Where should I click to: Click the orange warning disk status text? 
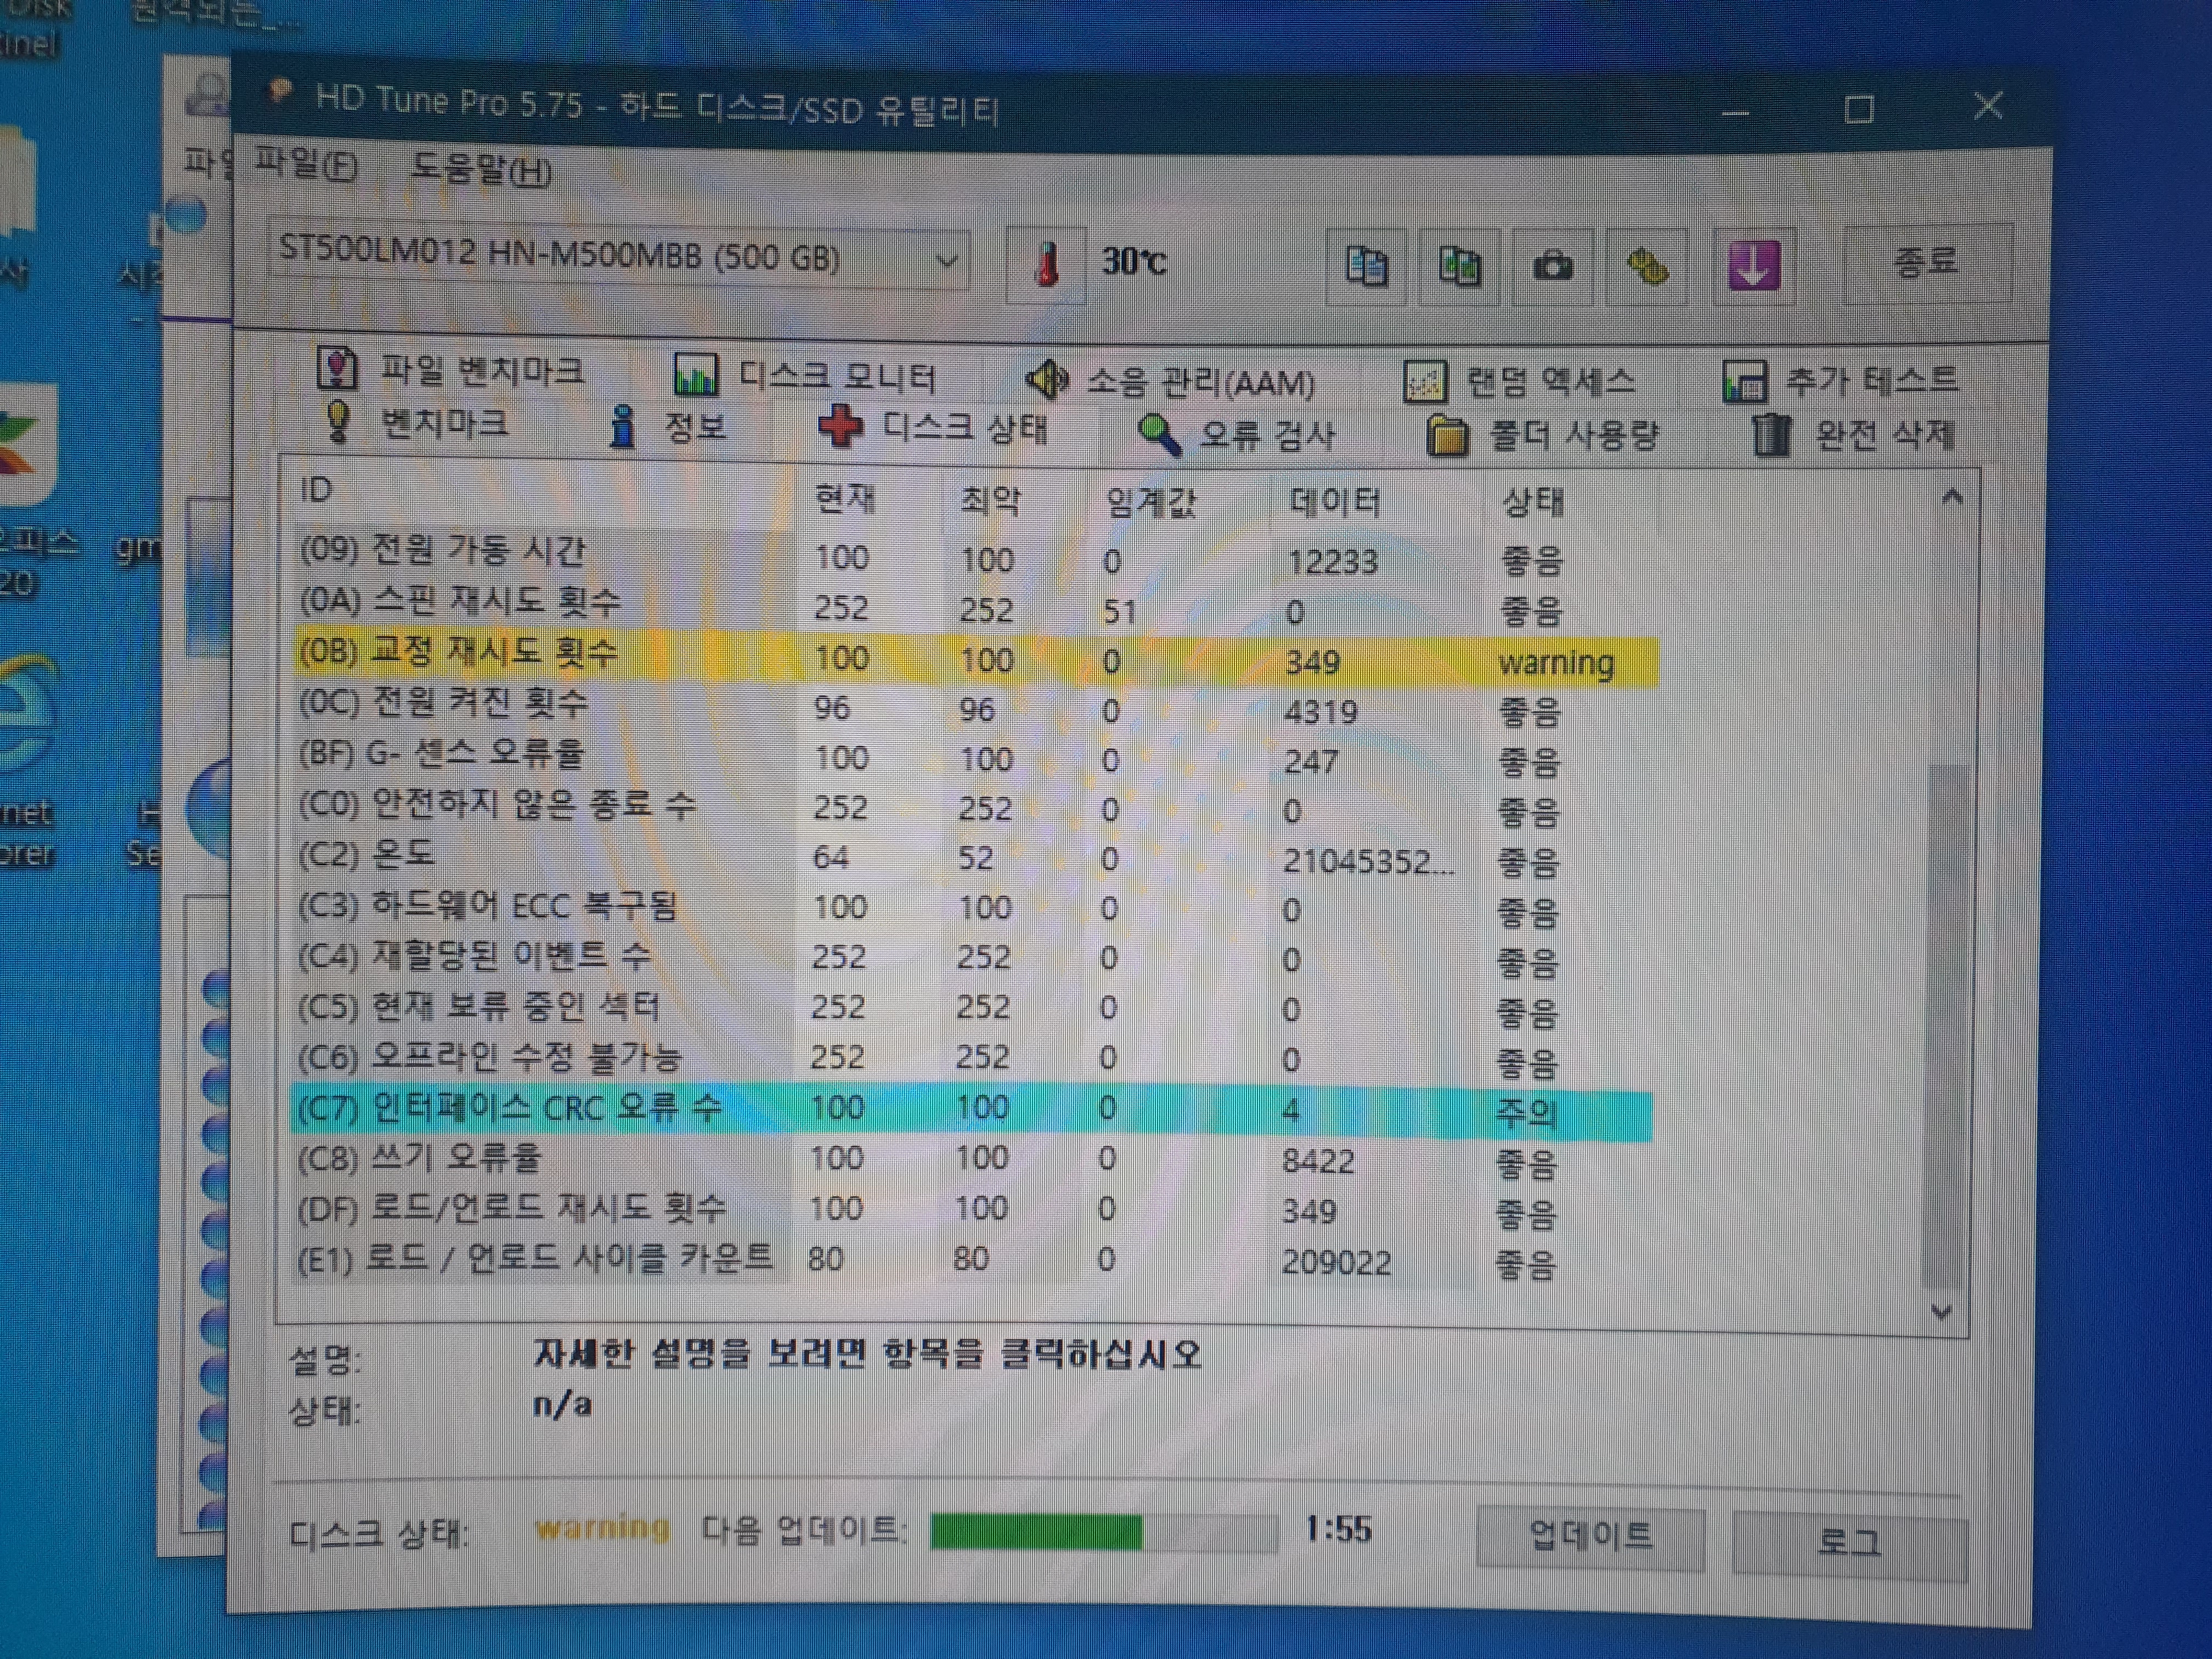602,1529
